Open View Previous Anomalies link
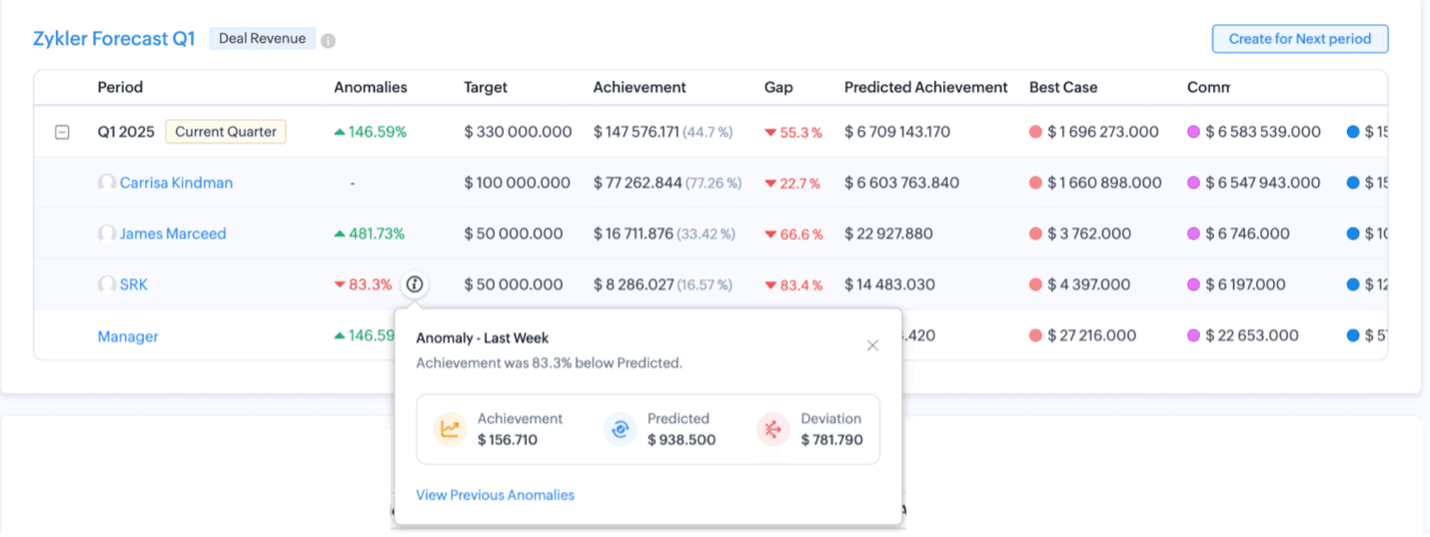1430x537 pixels. pos(495,495)
